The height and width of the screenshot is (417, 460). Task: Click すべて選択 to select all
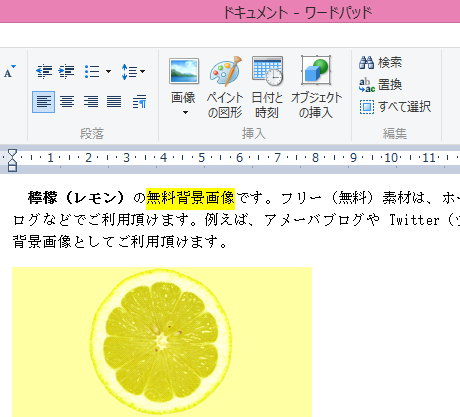click(x=395, y=107)
